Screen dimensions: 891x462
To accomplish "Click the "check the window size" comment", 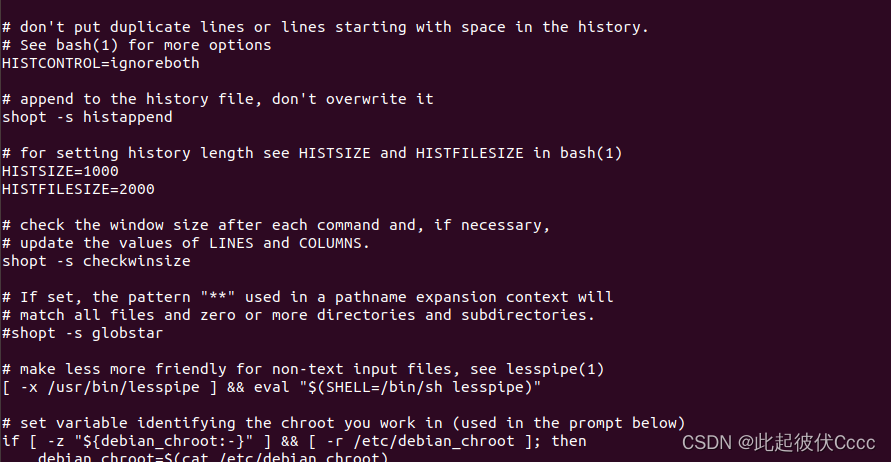I will [276, 225].
